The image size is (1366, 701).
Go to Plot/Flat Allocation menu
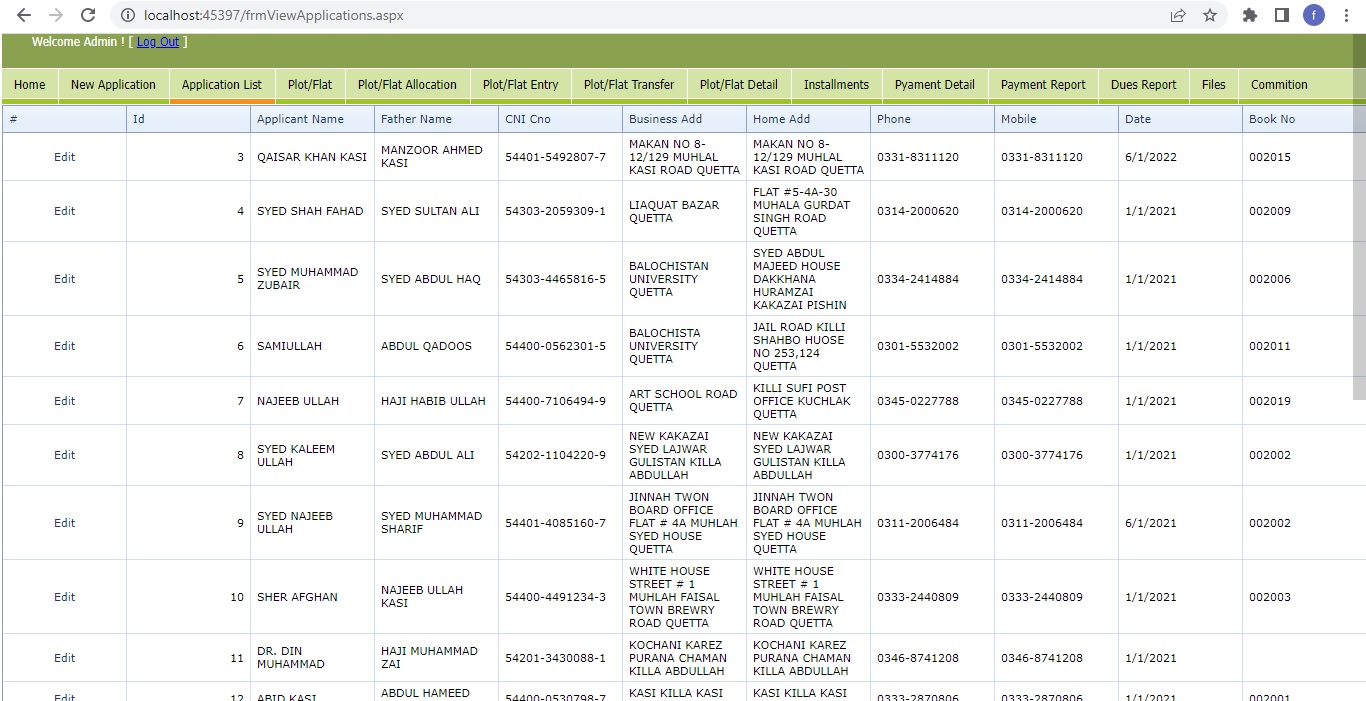[x=407, y=85]
